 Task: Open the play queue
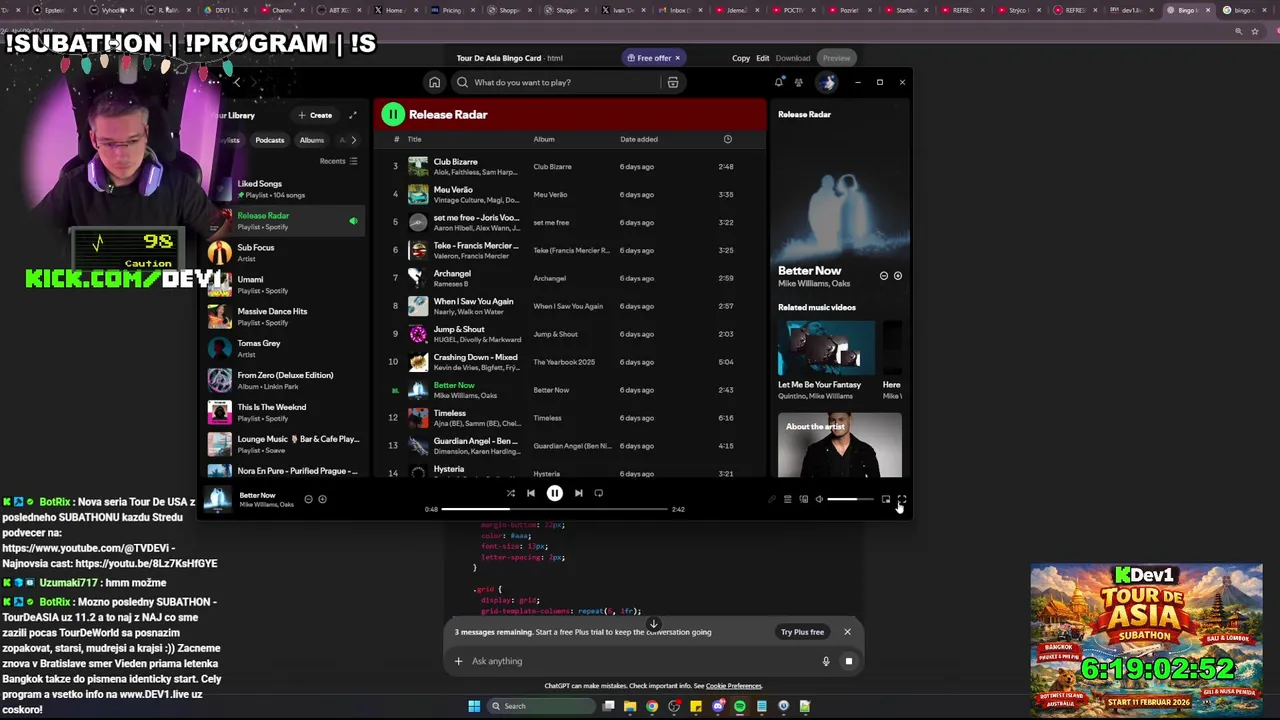787,499
